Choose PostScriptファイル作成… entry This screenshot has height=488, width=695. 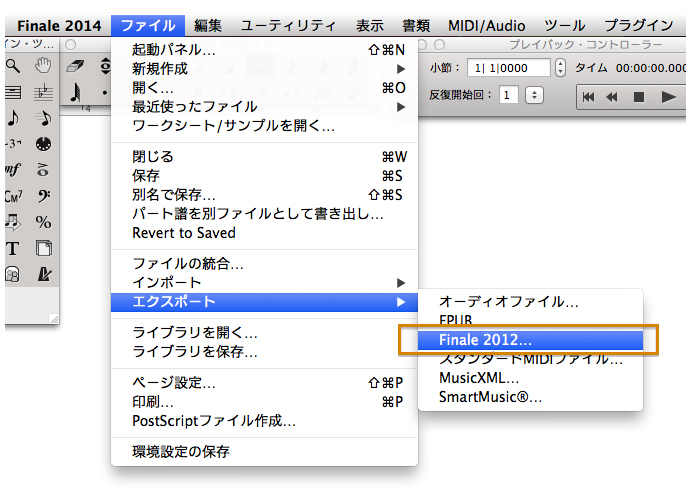click(x=265, y=421)
